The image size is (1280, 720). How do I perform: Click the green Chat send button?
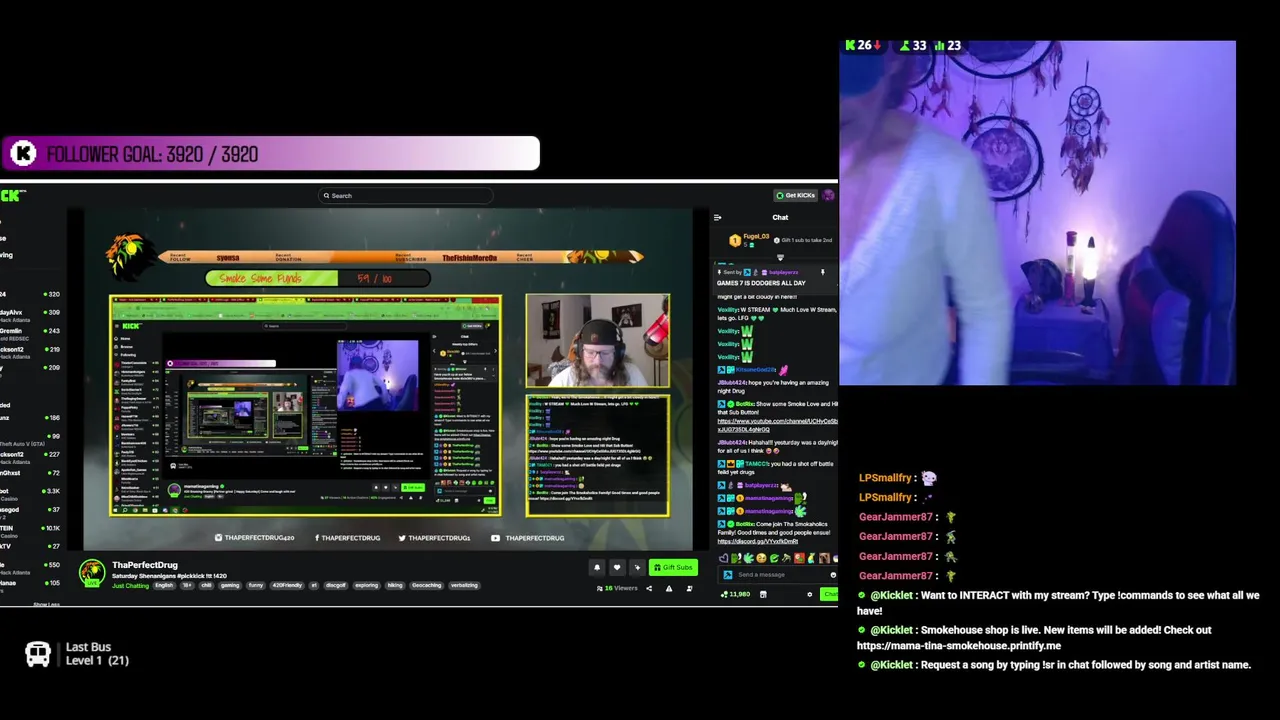829,594
